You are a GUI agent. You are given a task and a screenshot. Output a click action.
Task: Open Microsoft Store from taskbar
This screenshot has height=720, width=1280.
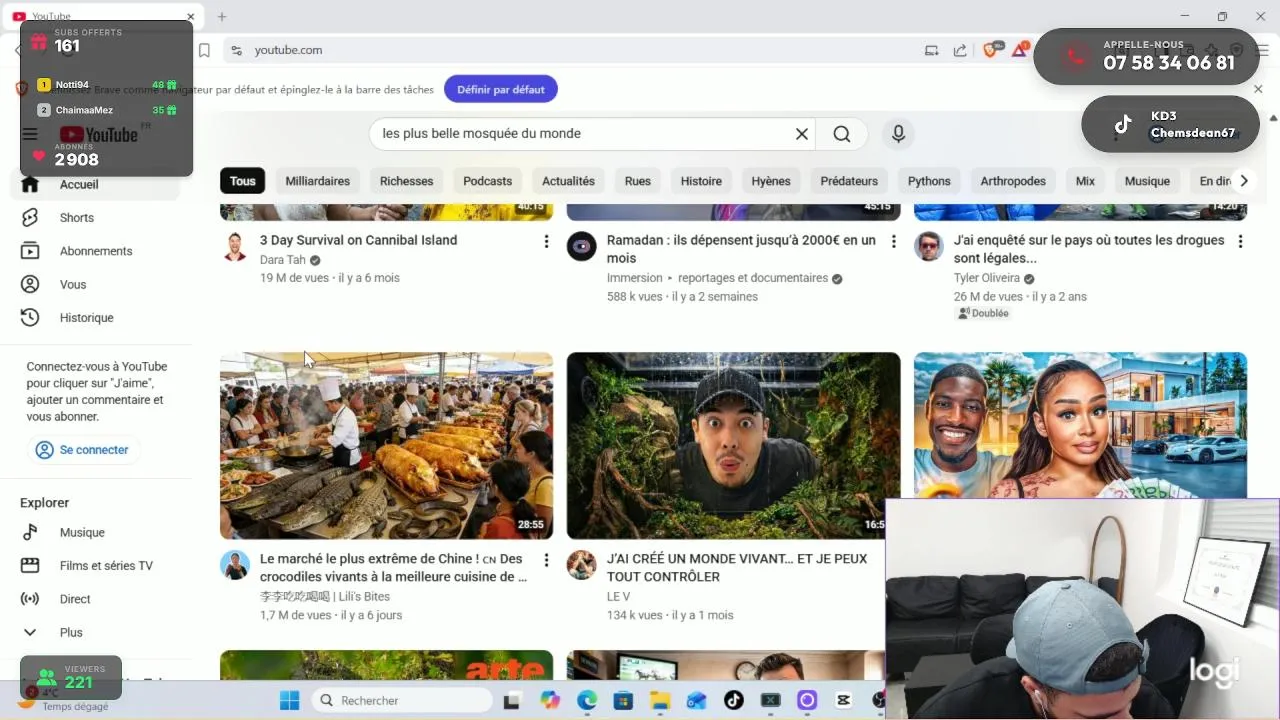click(623, 700)
